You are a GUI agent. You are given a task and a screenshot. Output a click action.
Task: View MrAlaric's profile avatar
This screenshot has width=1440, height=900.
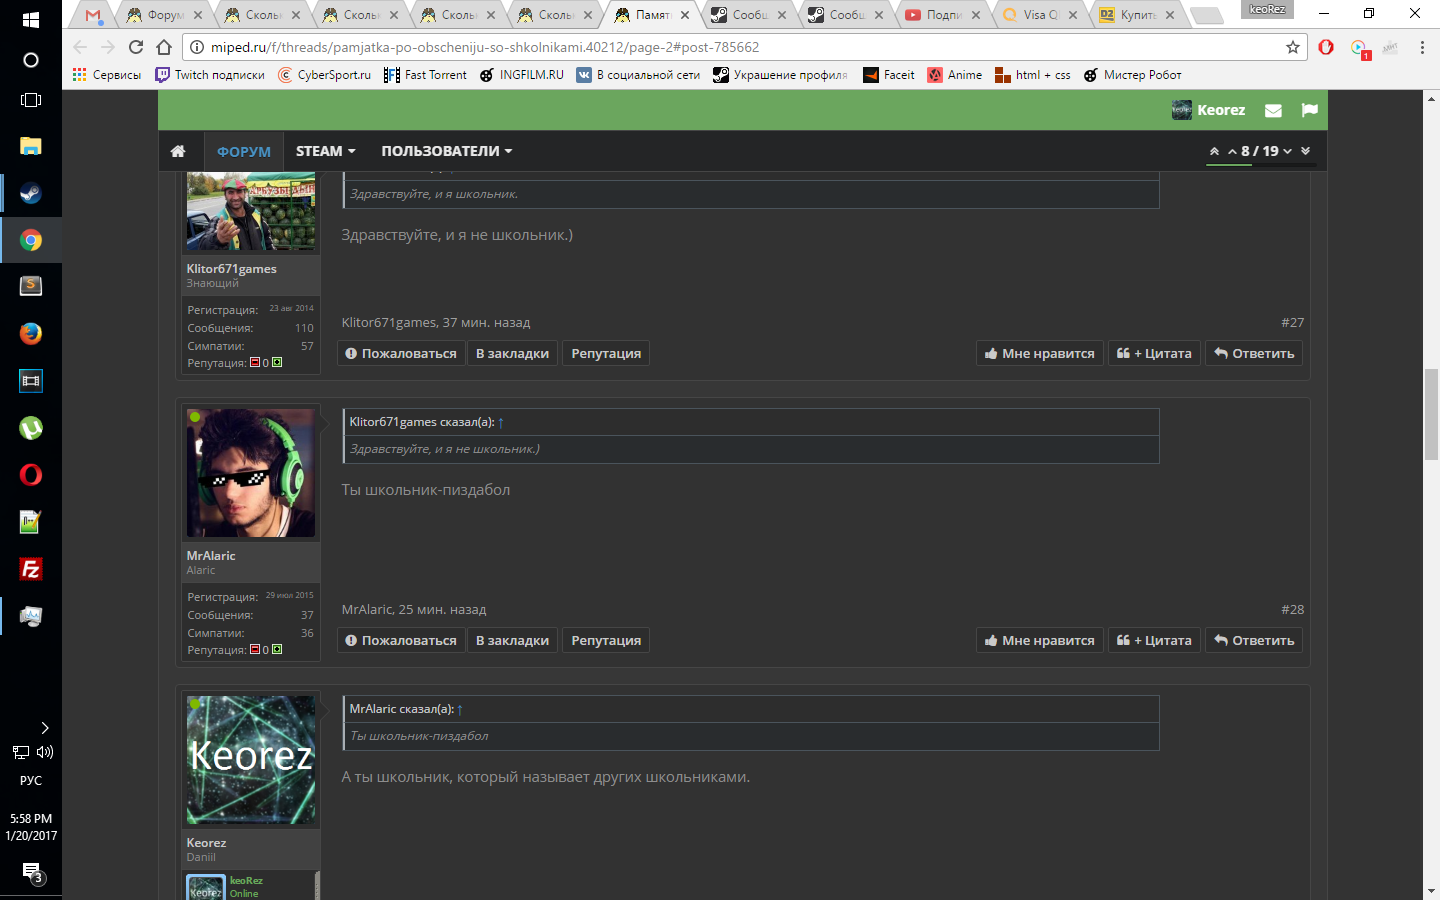click(251, 473)
